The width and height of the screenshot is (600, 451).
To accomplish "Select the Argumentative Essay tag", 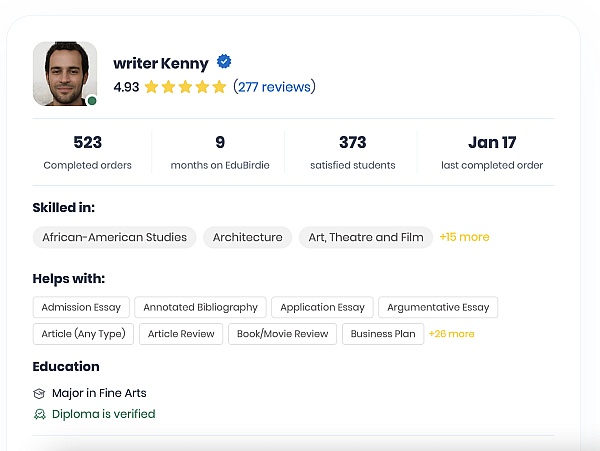I will (438, 307).
